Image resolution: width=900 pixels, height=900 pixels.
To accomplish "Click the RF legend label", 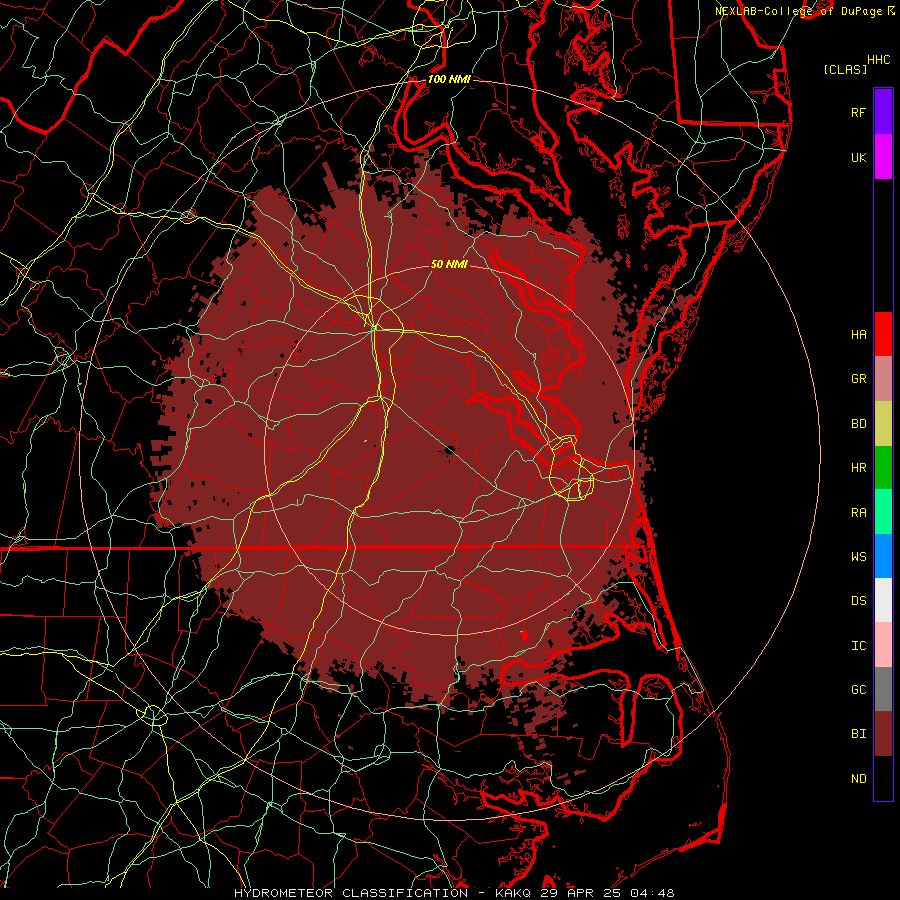I will point(858,112).
